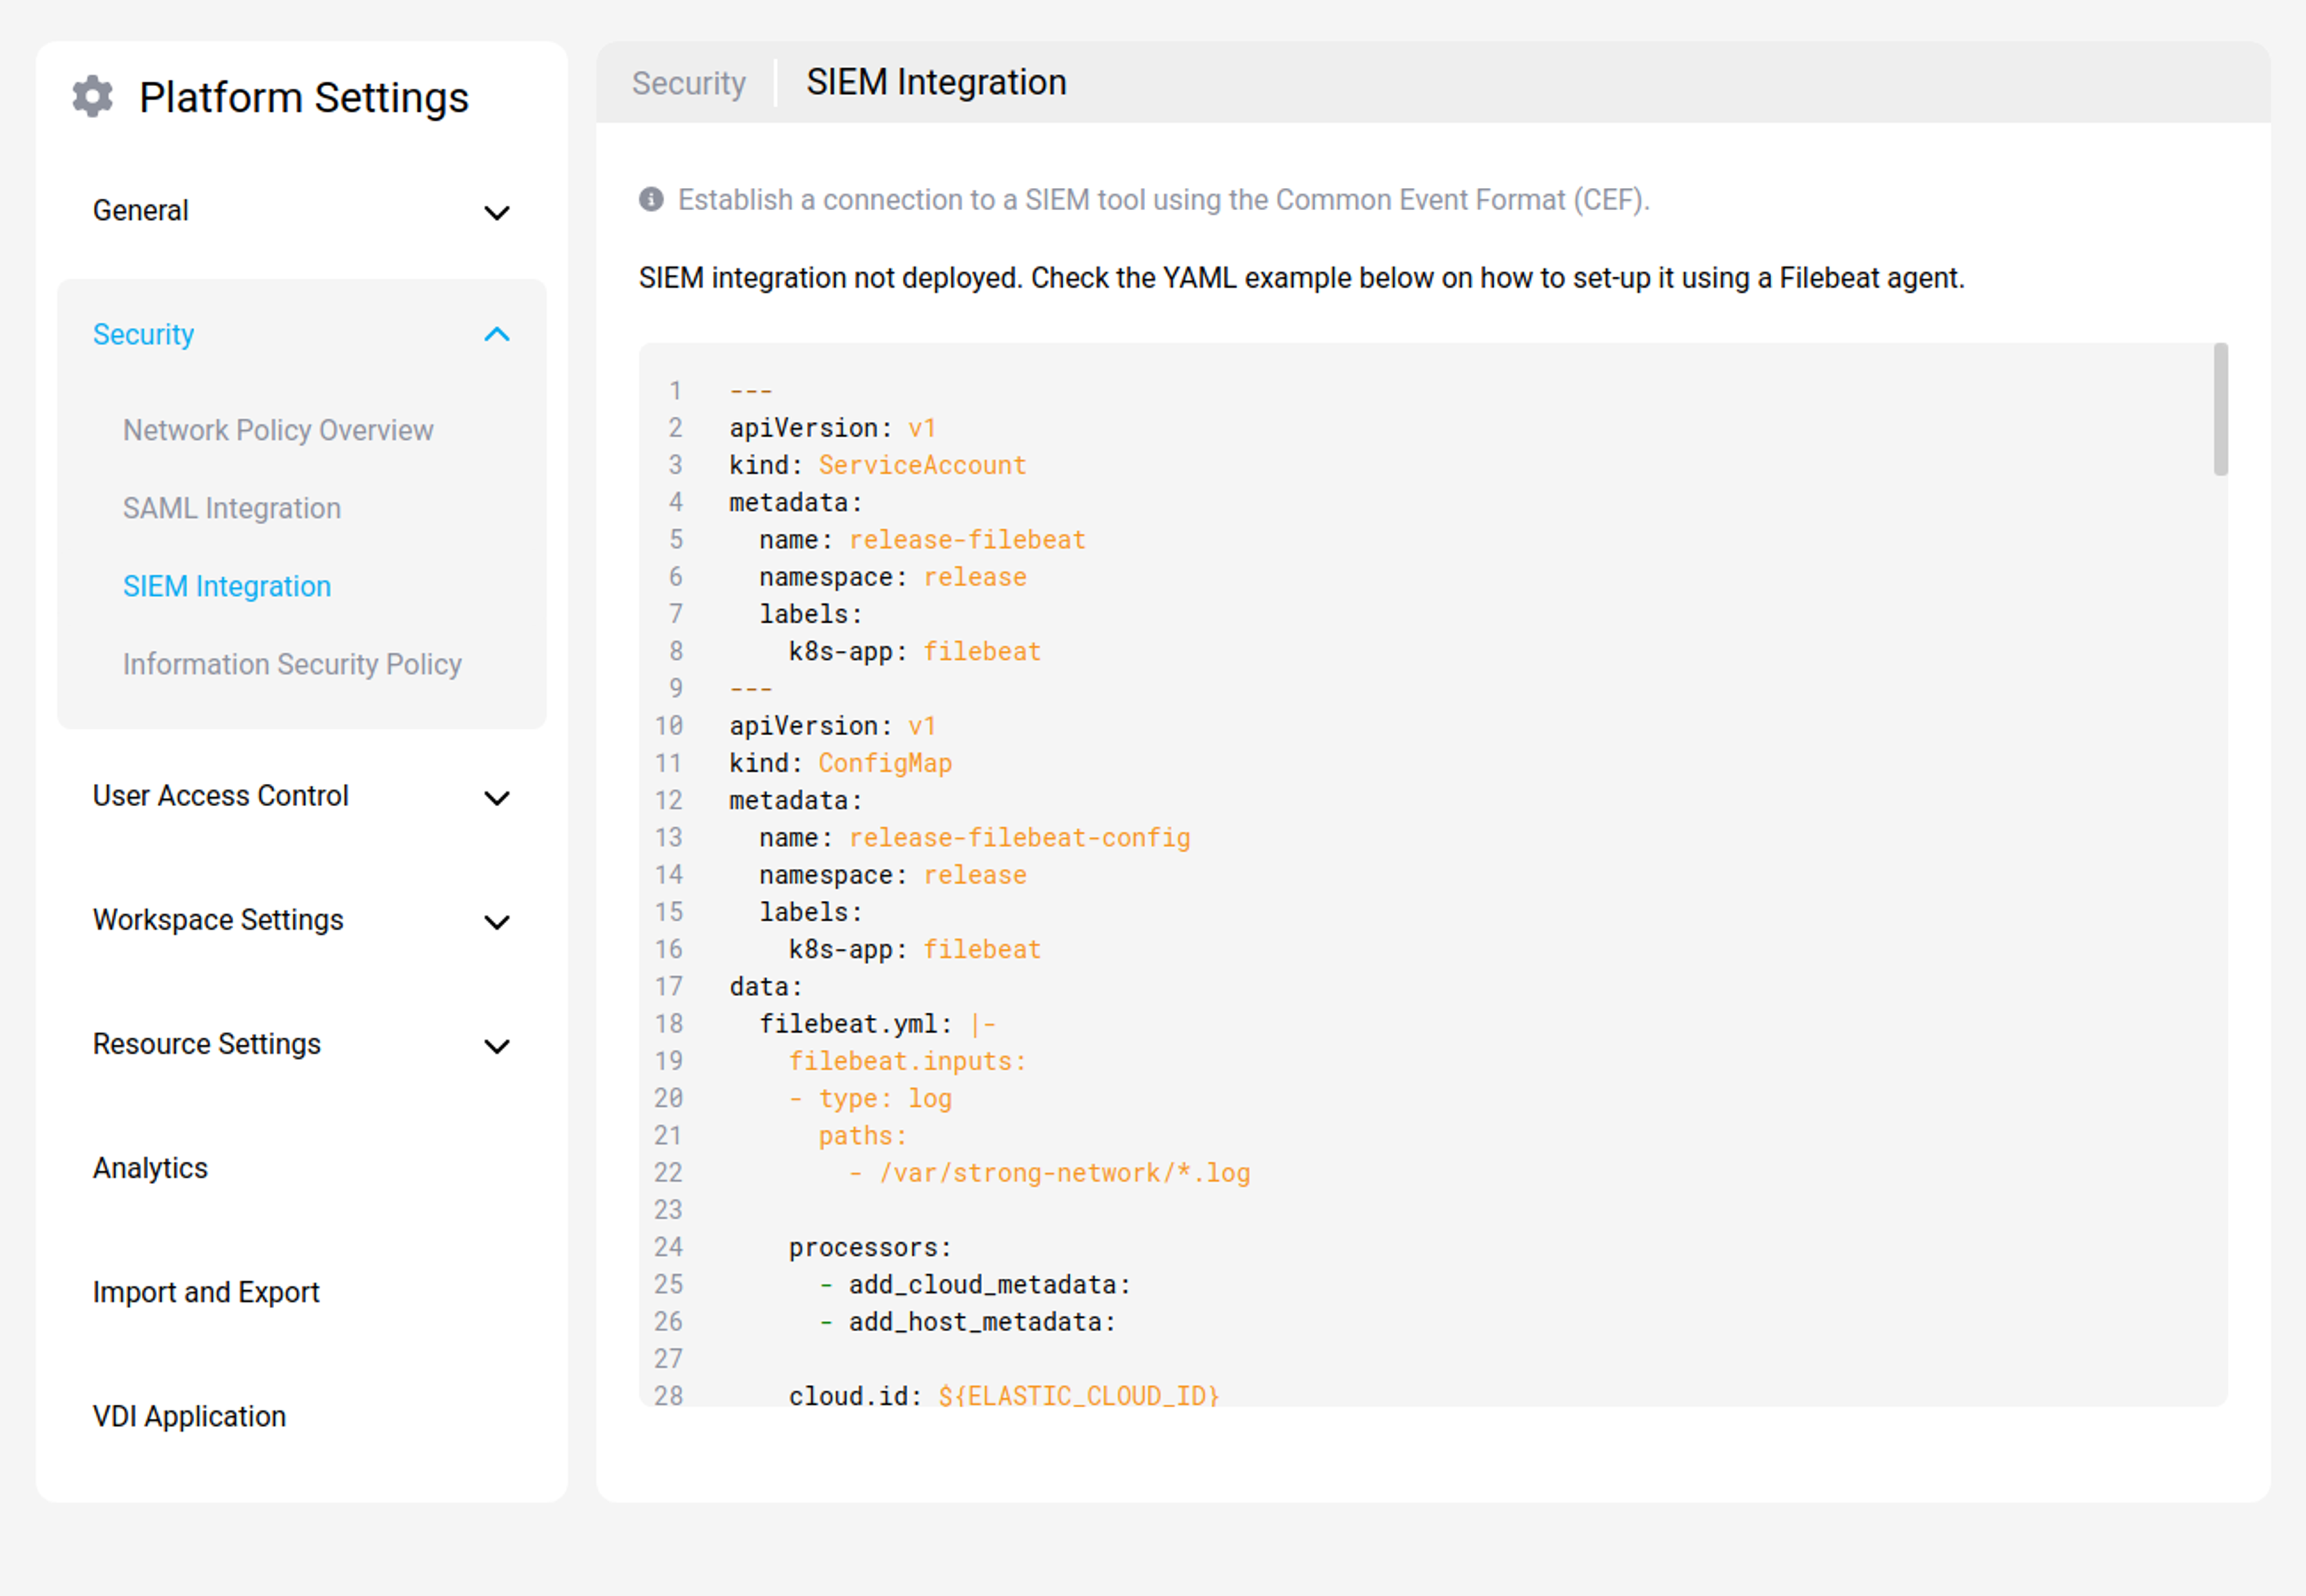
Task: Open VDI Application settings
Action: click(x=189, y=1416)
